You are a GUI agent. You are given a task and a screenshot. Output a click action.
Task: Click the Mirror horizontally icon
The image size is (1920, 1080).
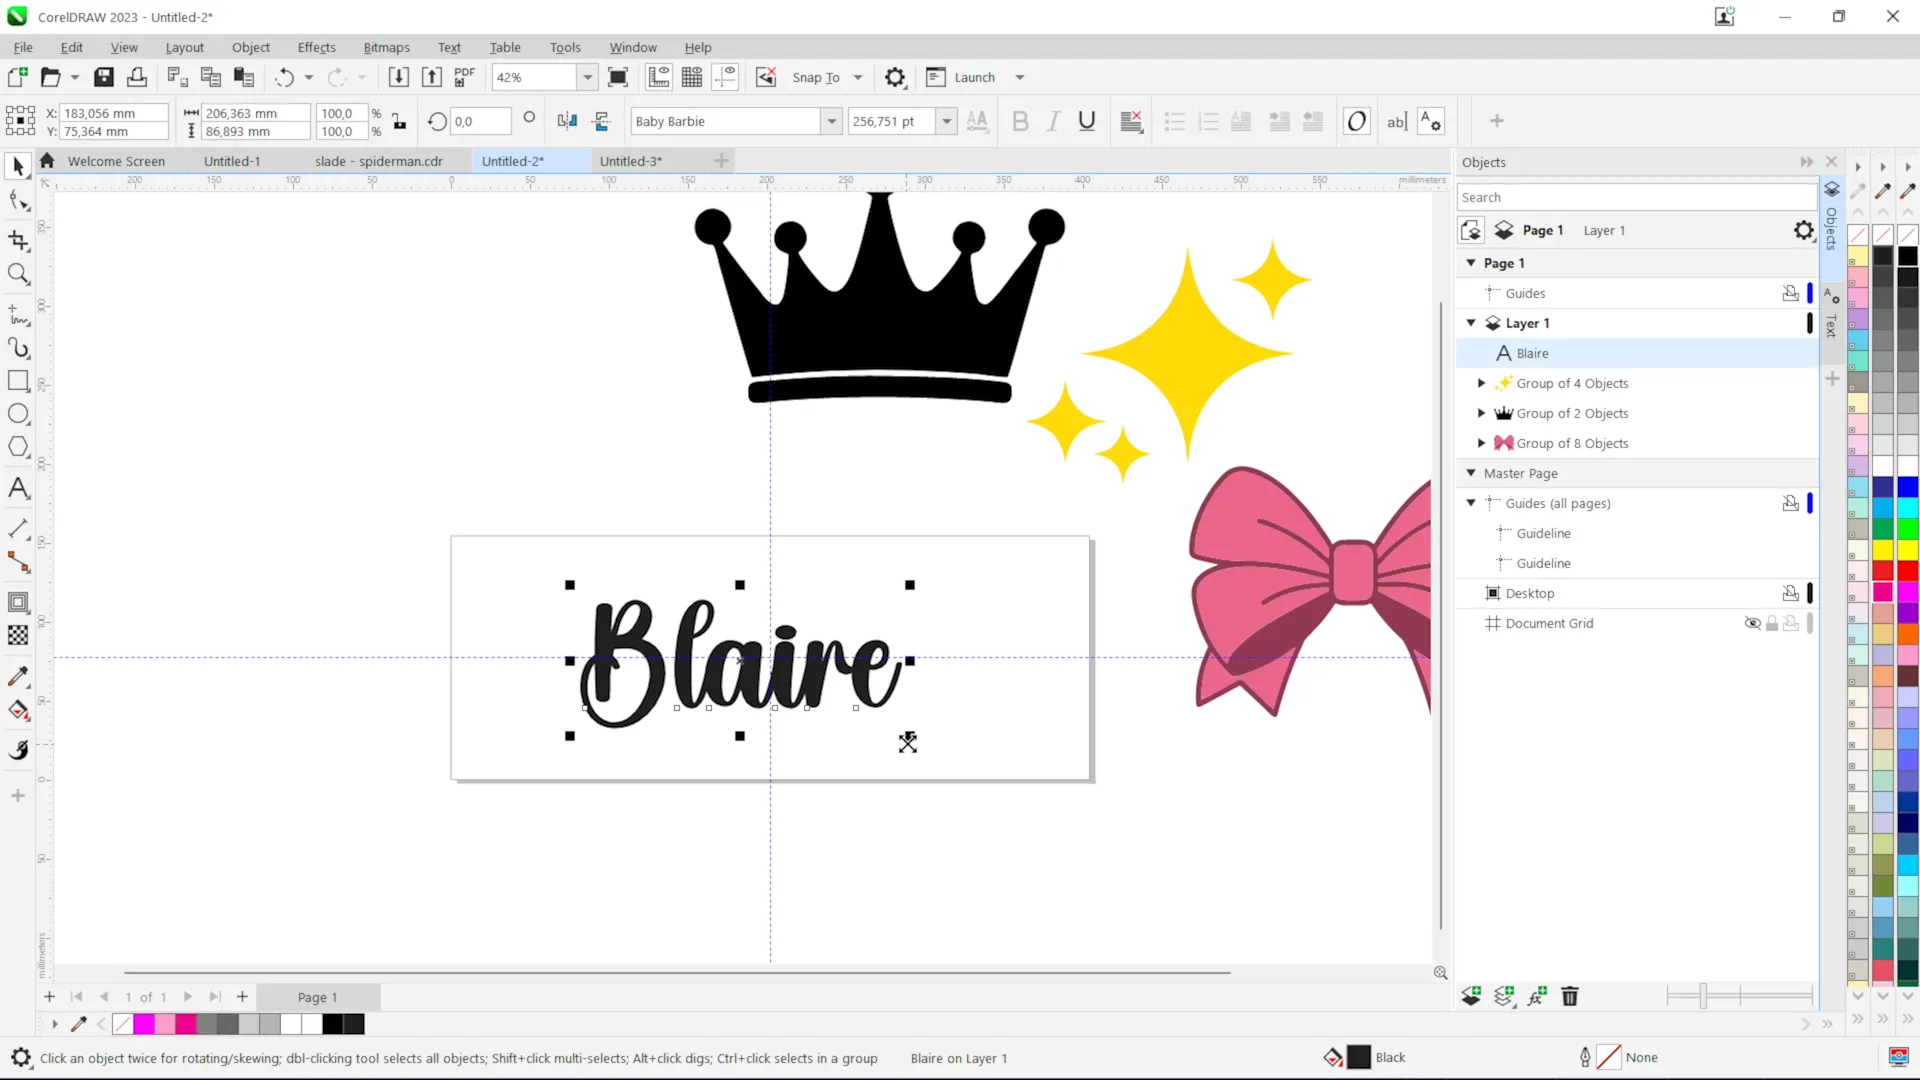[x=567, y=121]
